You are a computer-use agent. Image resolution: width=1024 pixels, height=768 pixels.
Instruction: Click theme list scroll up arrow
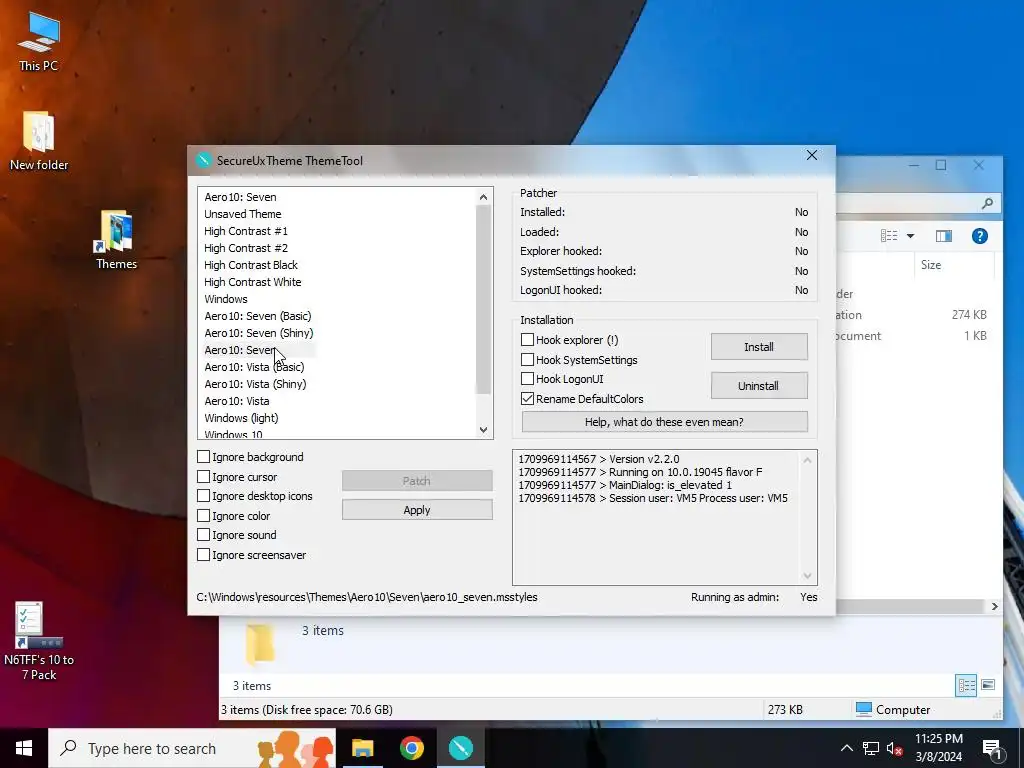[x=483, y=197]
